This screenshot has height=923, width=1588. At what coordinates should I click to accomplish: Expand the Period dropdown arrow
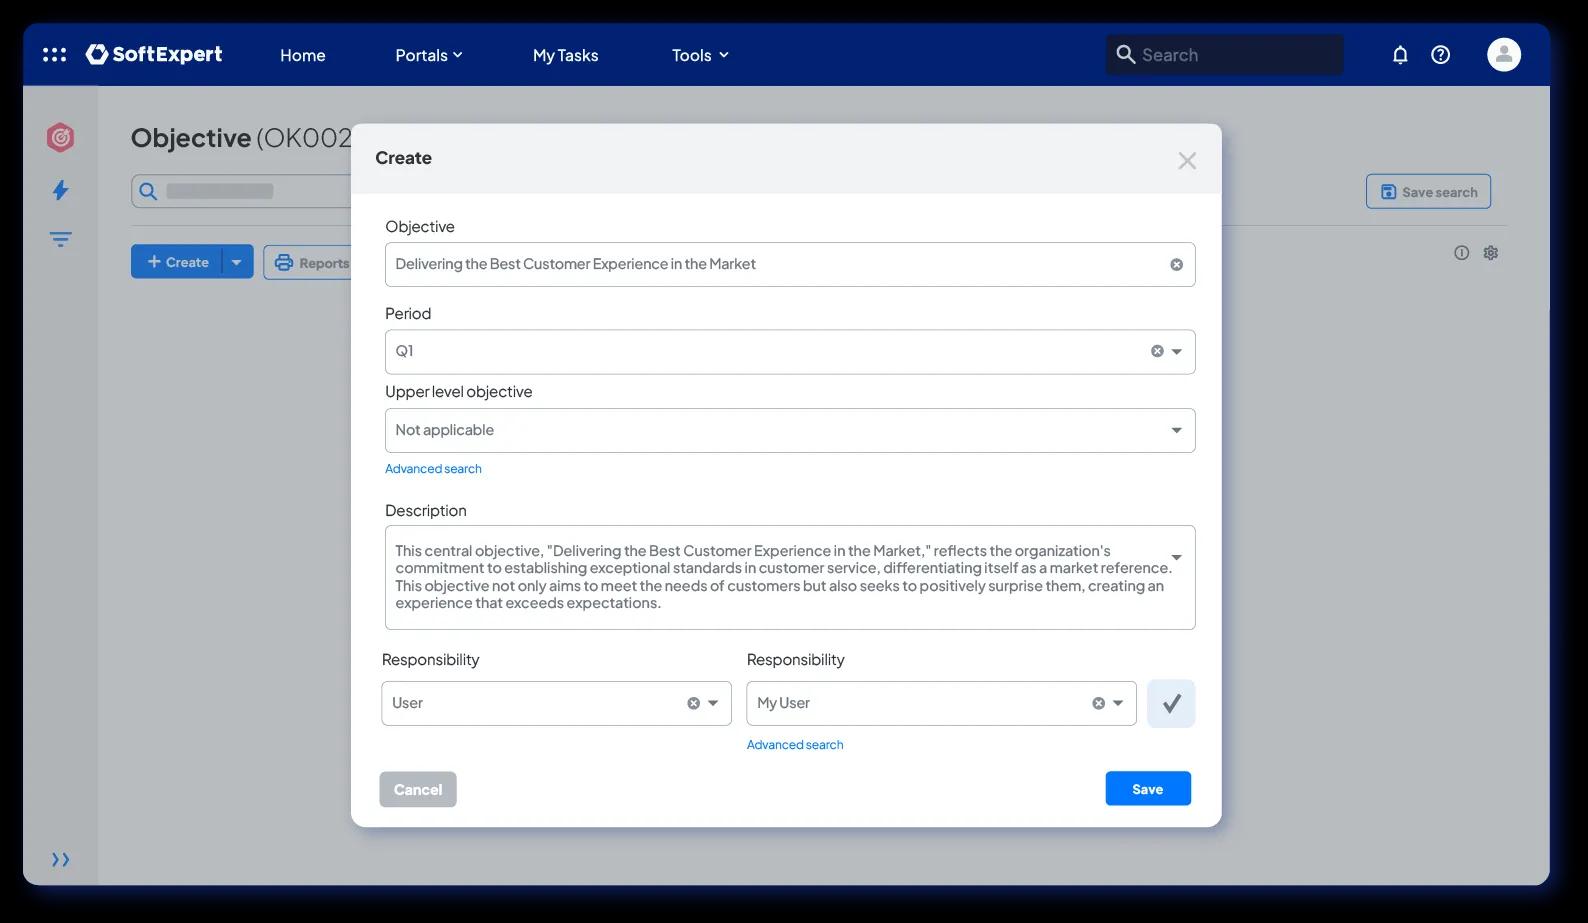point(1177,351)
